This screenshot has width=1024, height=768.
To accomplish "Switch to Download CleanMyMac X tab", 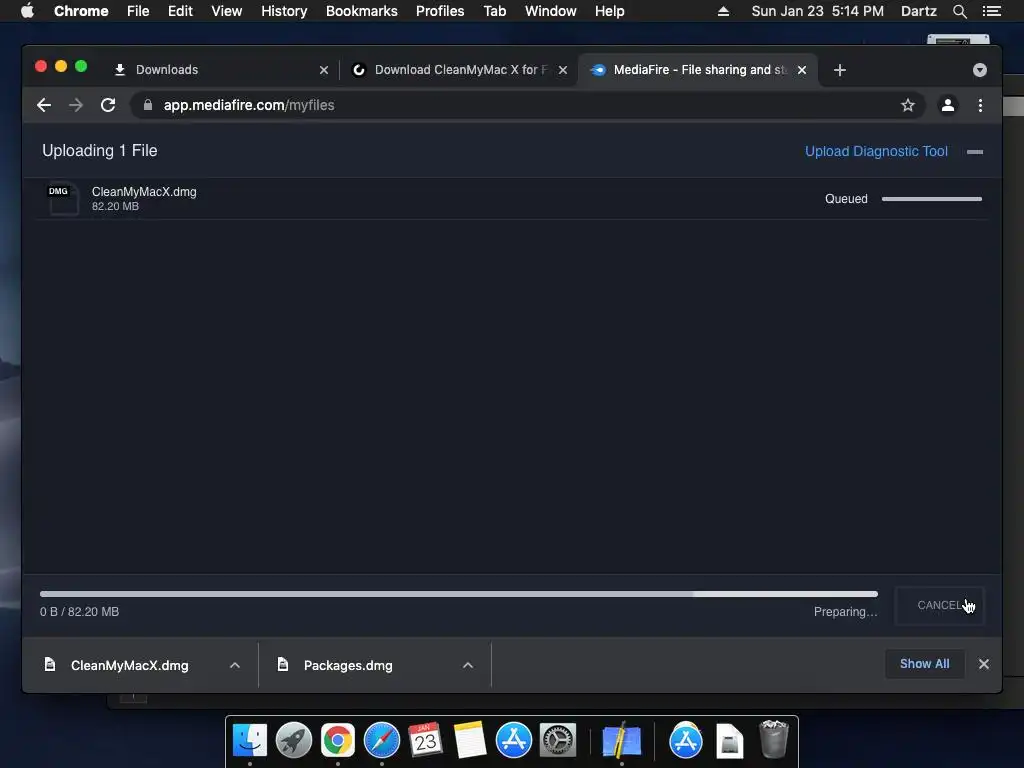I will point(458,70).
